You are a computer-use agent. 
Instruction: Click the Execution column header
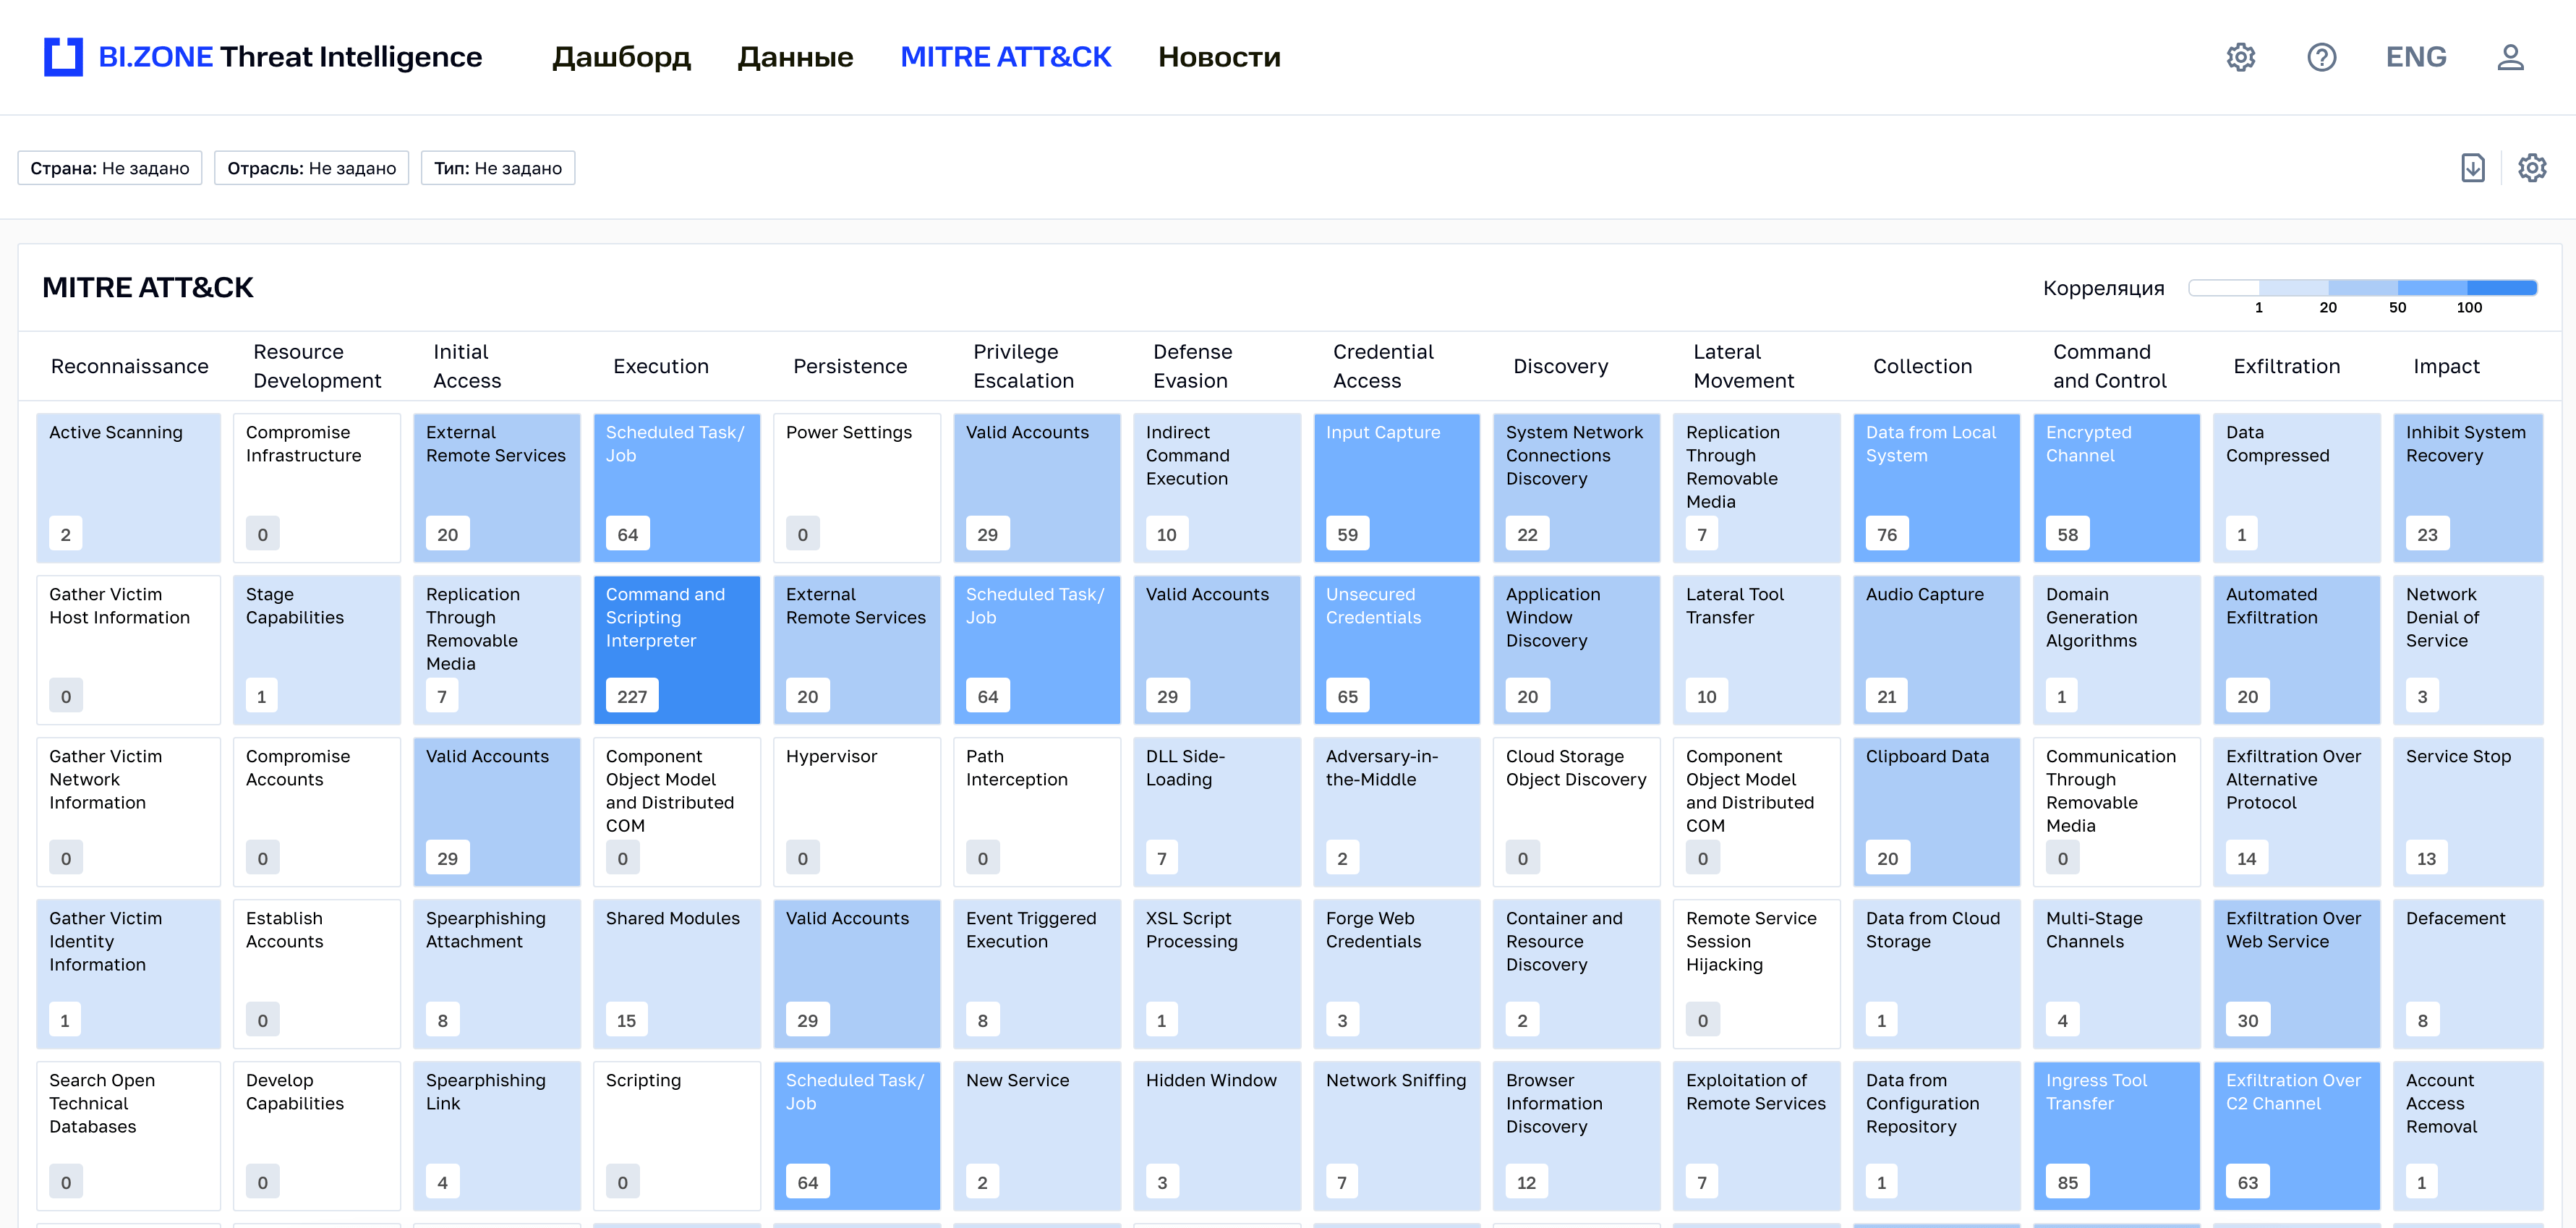pos(661,367)
